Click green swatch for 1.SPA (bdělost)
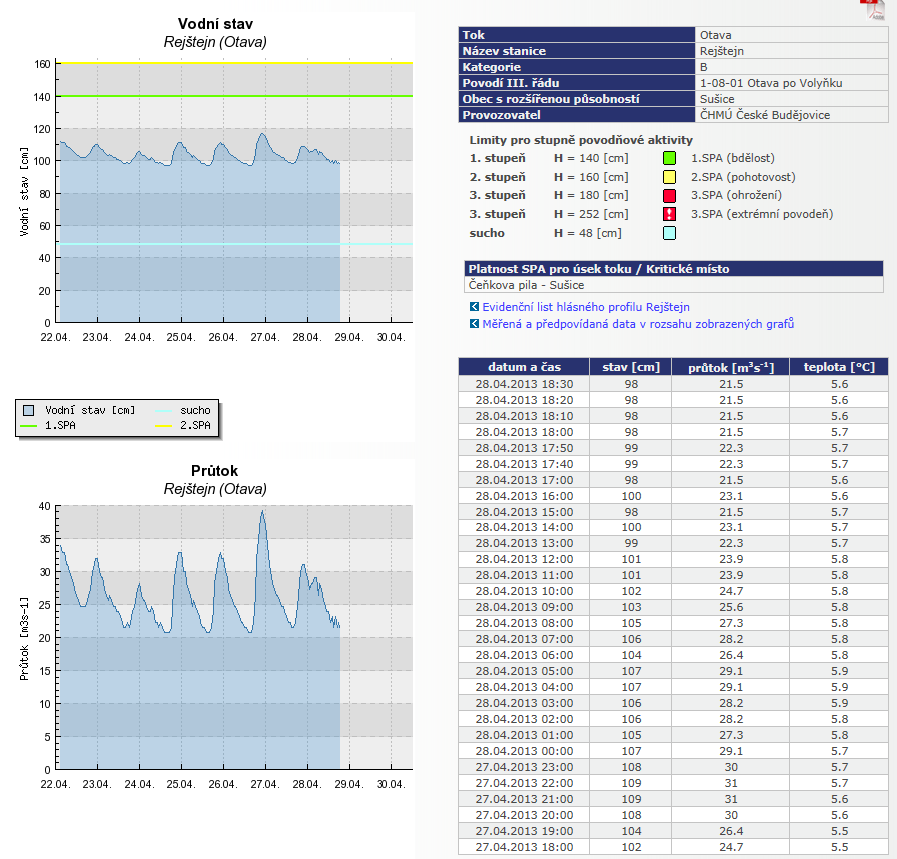 [670, 158]
